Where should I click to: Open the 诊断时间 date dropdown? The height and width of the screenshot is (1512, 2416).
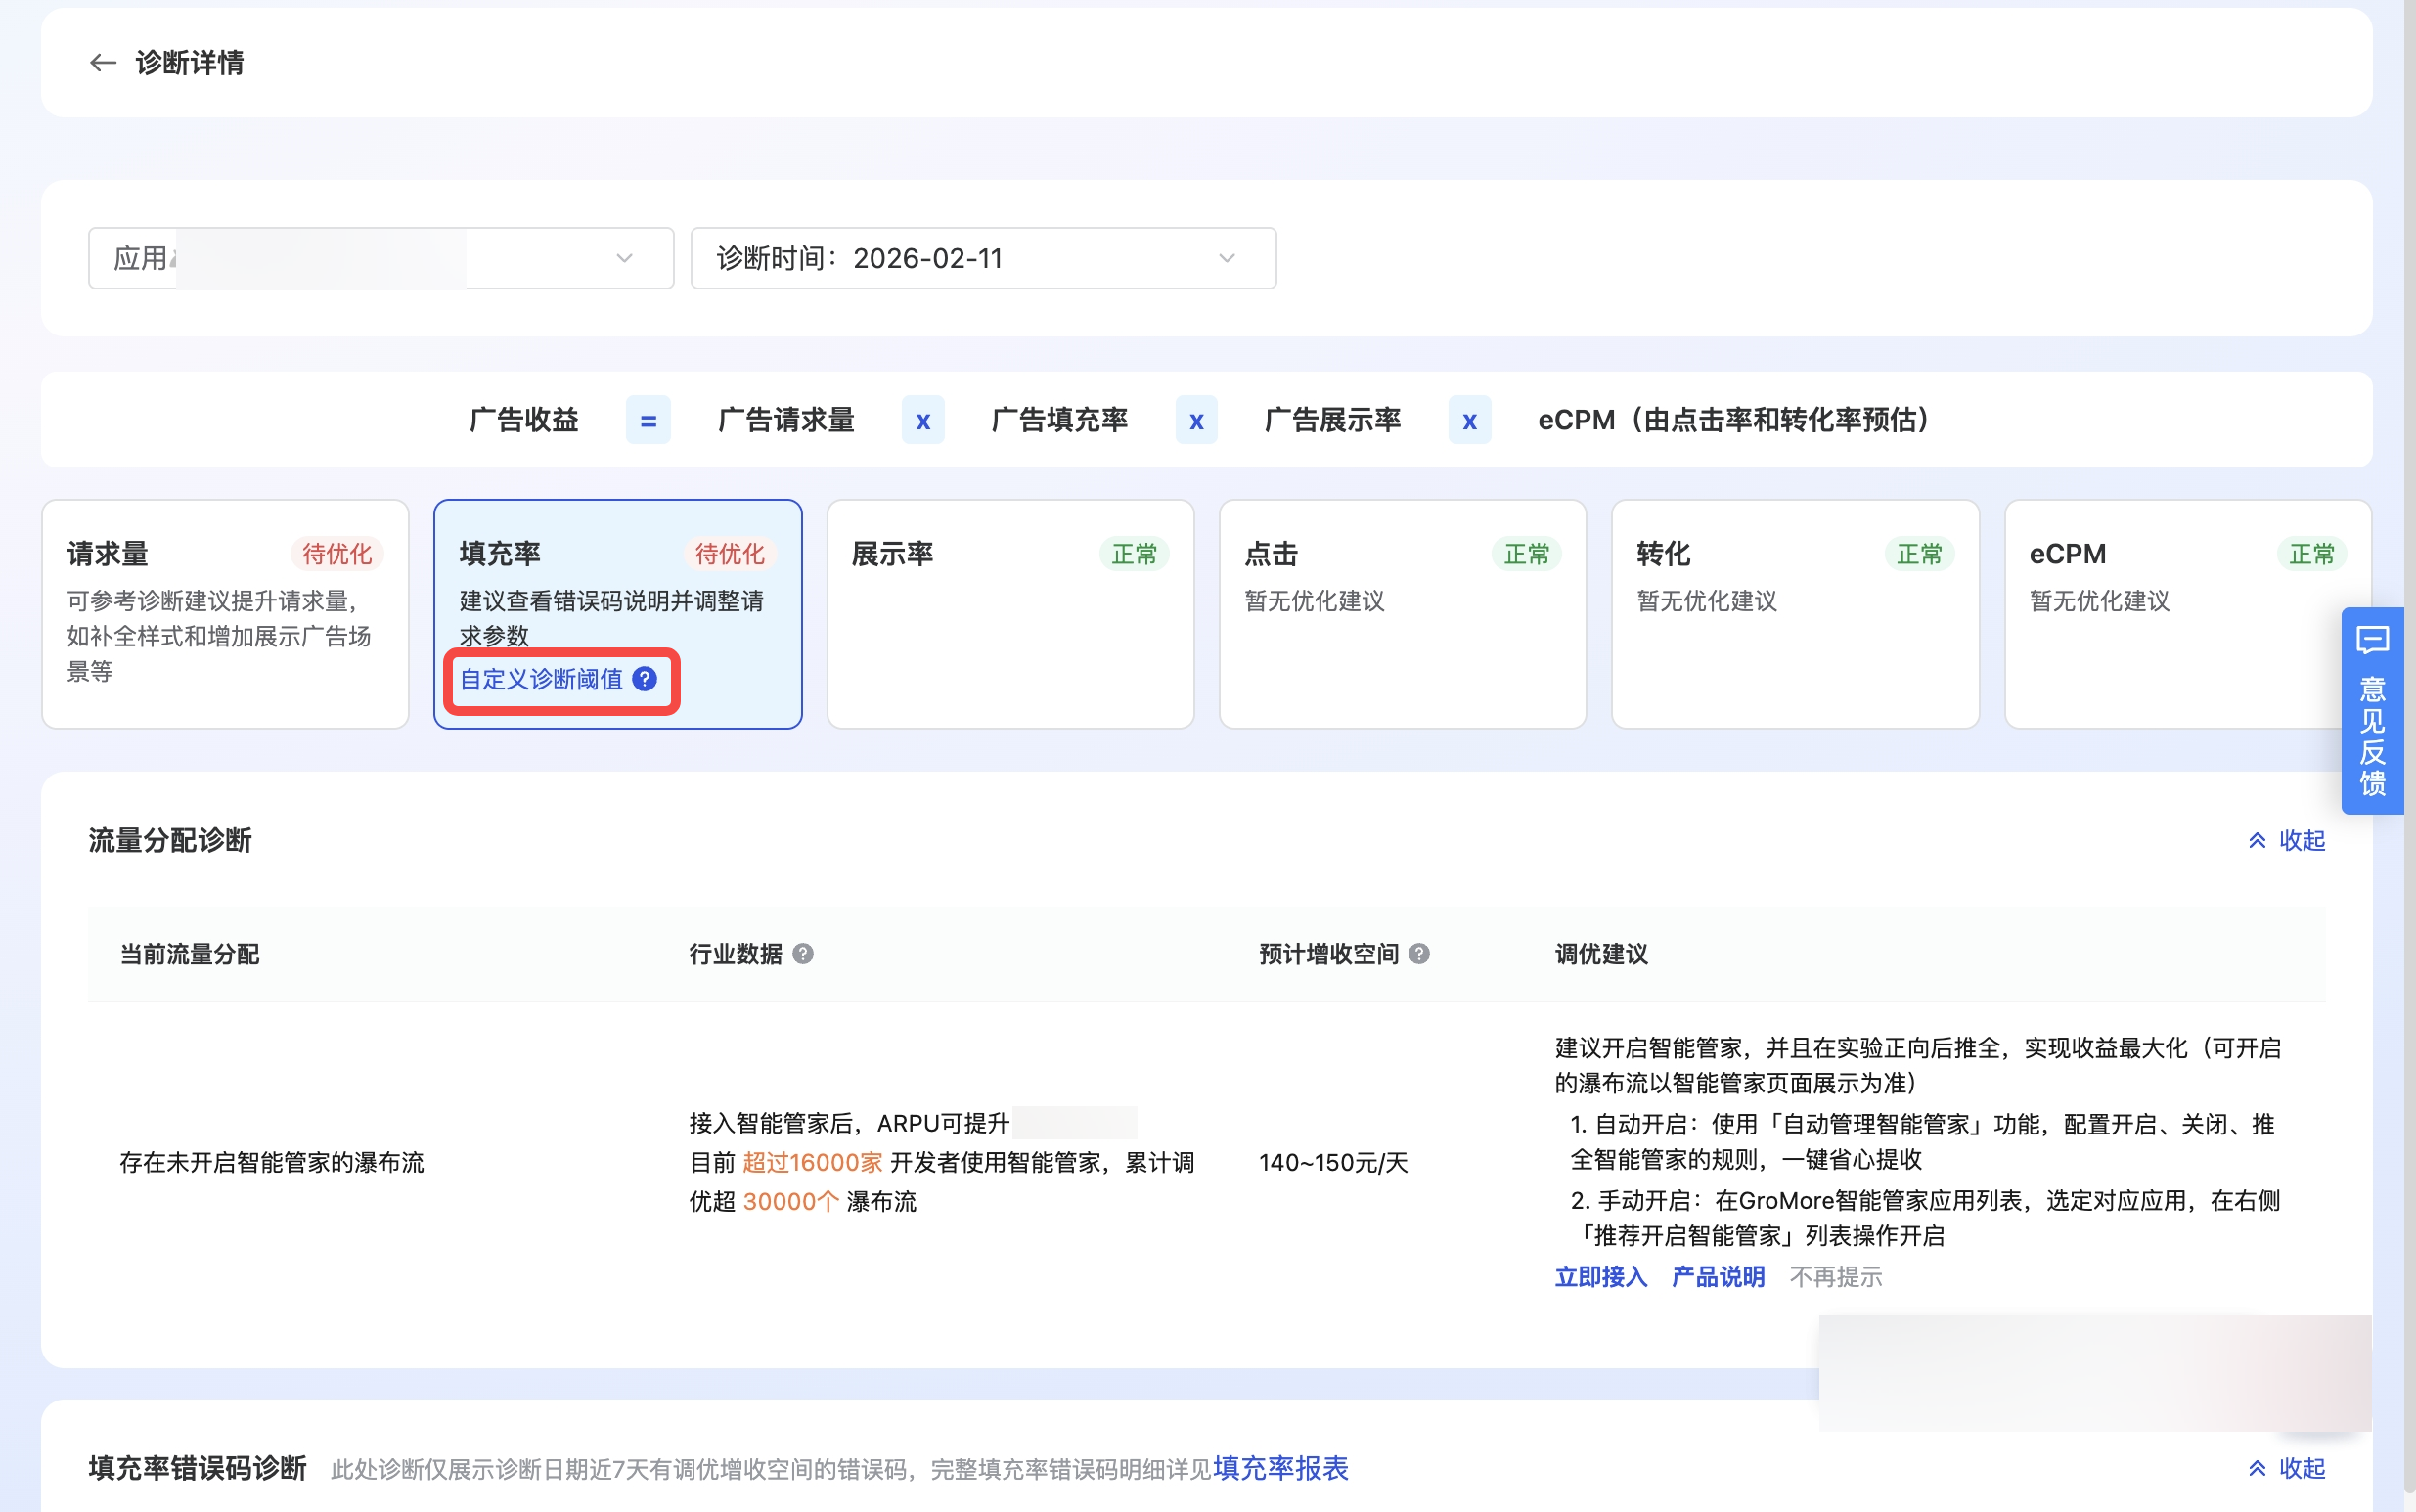[982, 258]
